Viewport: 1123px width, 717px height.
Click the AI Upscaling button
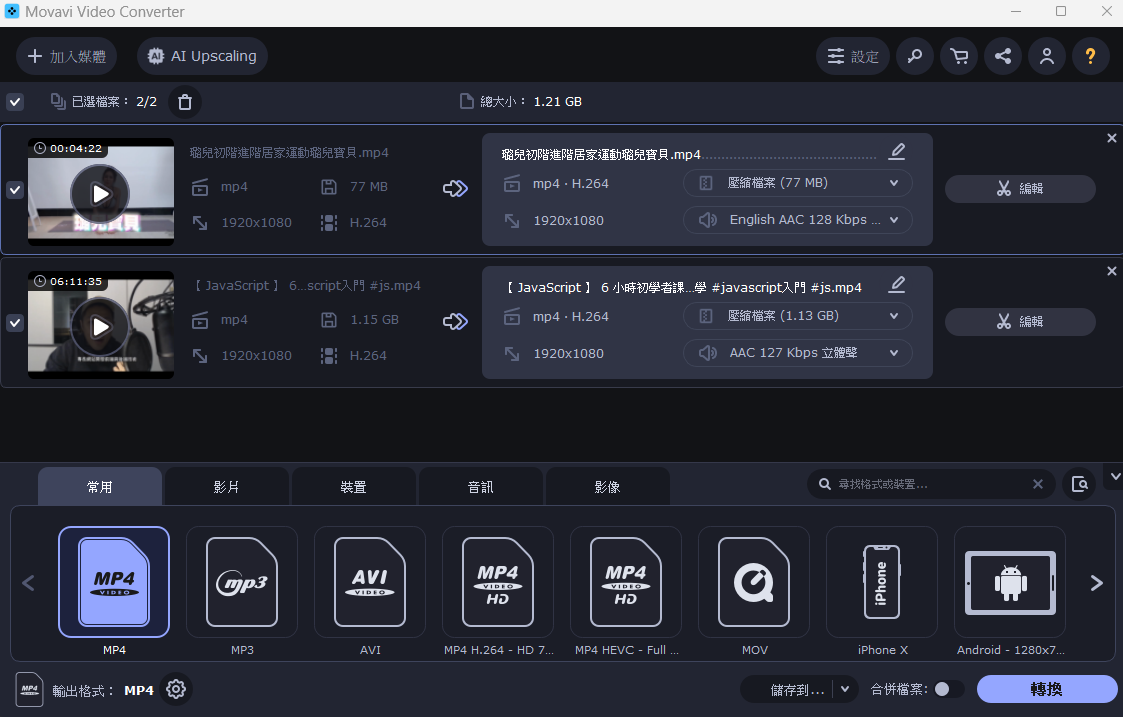click(x=202, y=56)
